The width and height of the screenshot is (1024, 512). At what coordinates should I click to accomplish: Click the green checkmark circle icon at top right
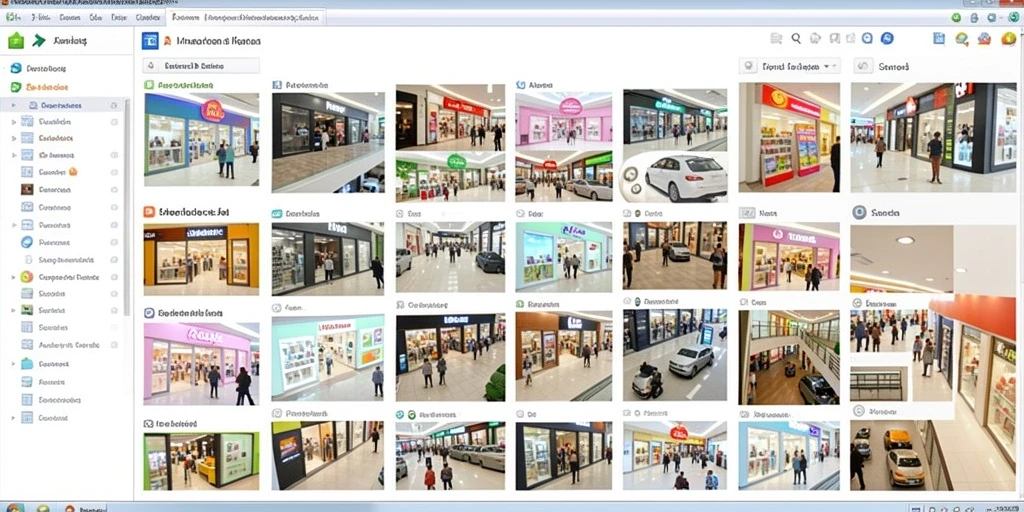(x=957, y=18)
